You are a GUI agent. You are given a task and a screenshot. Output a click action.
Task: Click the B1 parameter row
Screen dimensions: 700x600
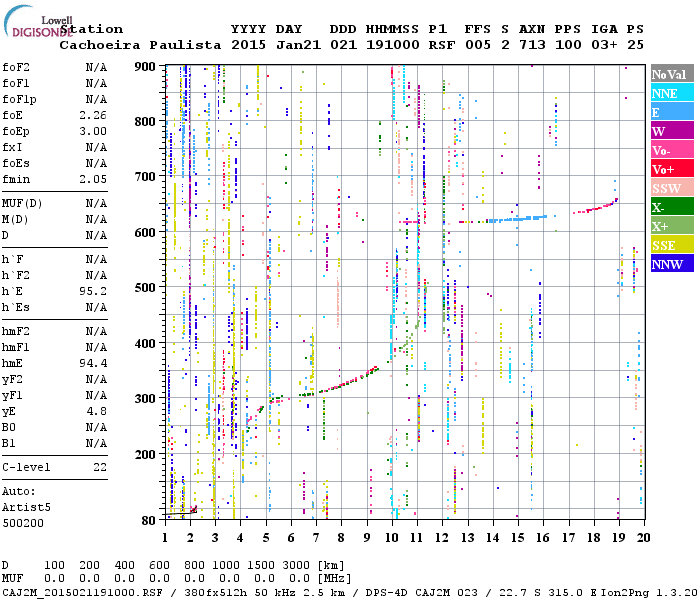click(x=54, y=444)
